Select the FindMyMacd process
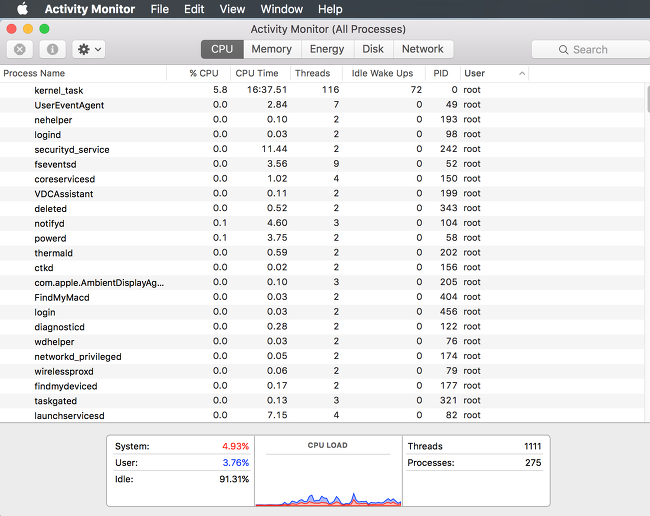This screenshot has width=650, height=516. click(x=322, y=297)
